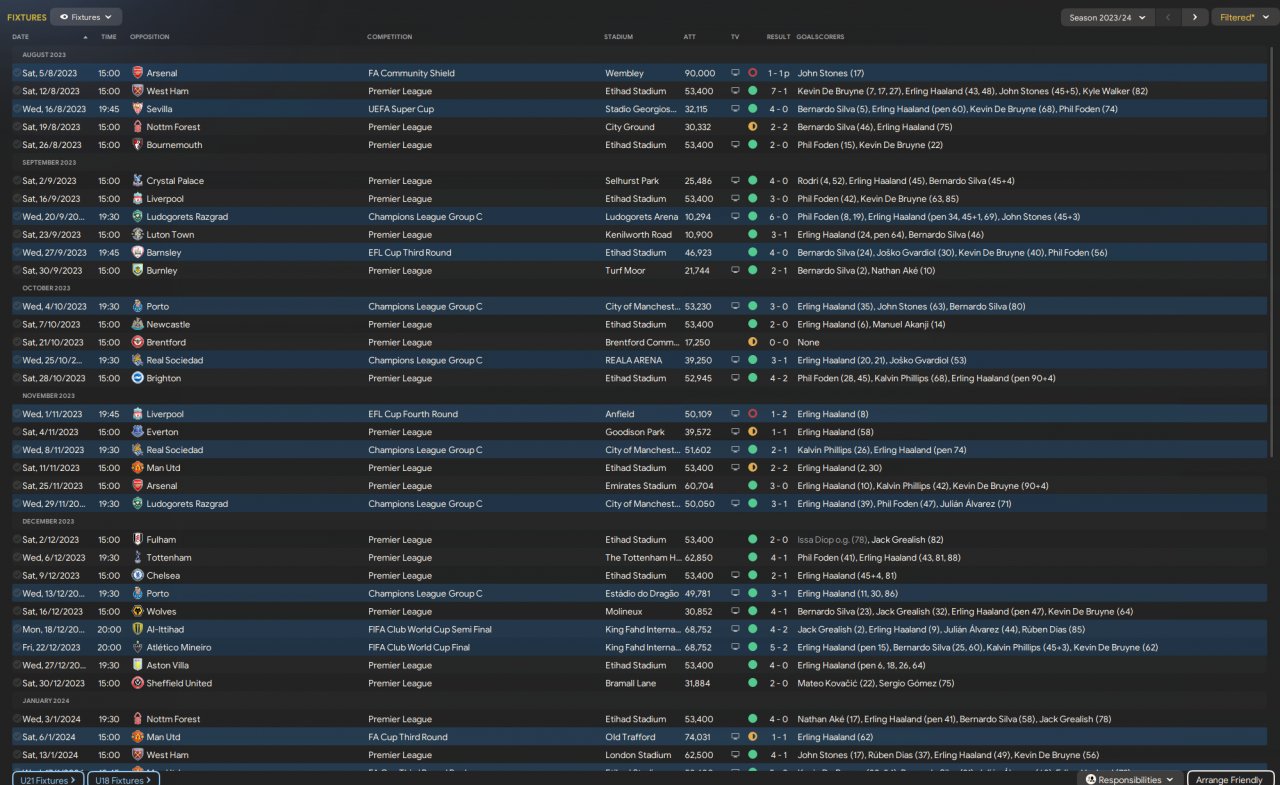Image resolution: width=1280 pixels, height=785 pixels.
Task: Open the U18 Fixtures page
Action: click(123, 780)
